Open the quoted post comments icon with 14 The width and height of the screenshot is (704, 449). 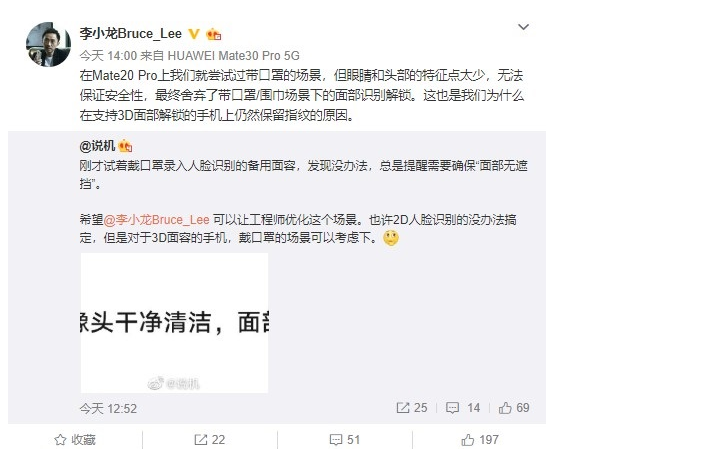(x=463, y=408)
